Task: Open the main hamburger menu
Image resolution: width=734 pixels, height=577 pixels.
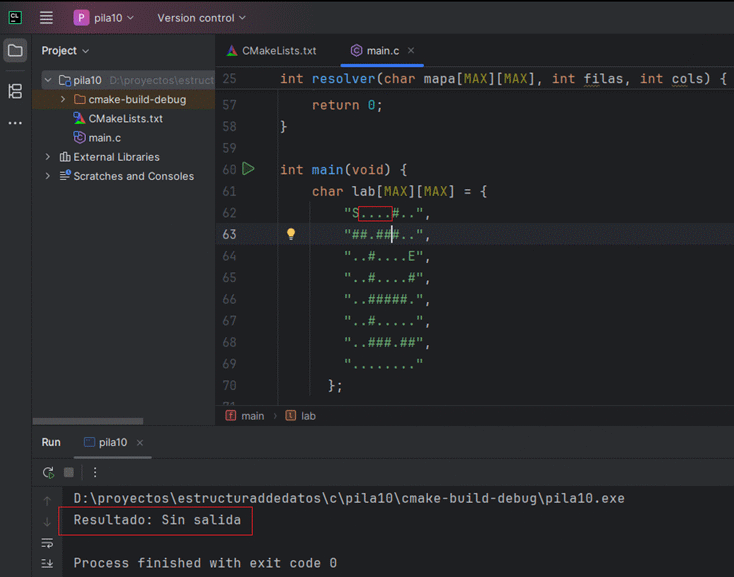Action: (46, 18)
